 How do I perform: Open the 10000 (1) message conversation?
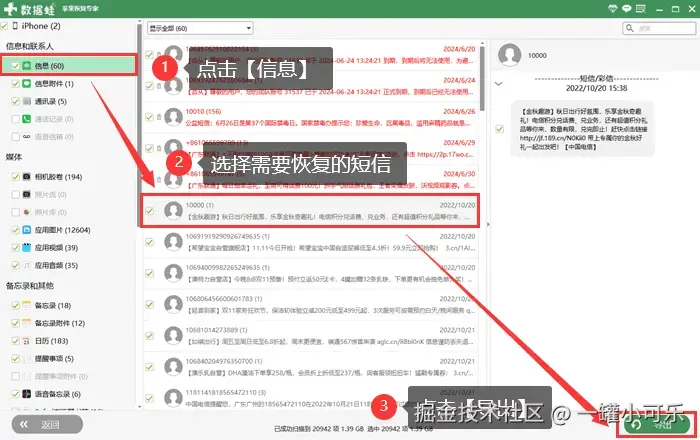310,211
